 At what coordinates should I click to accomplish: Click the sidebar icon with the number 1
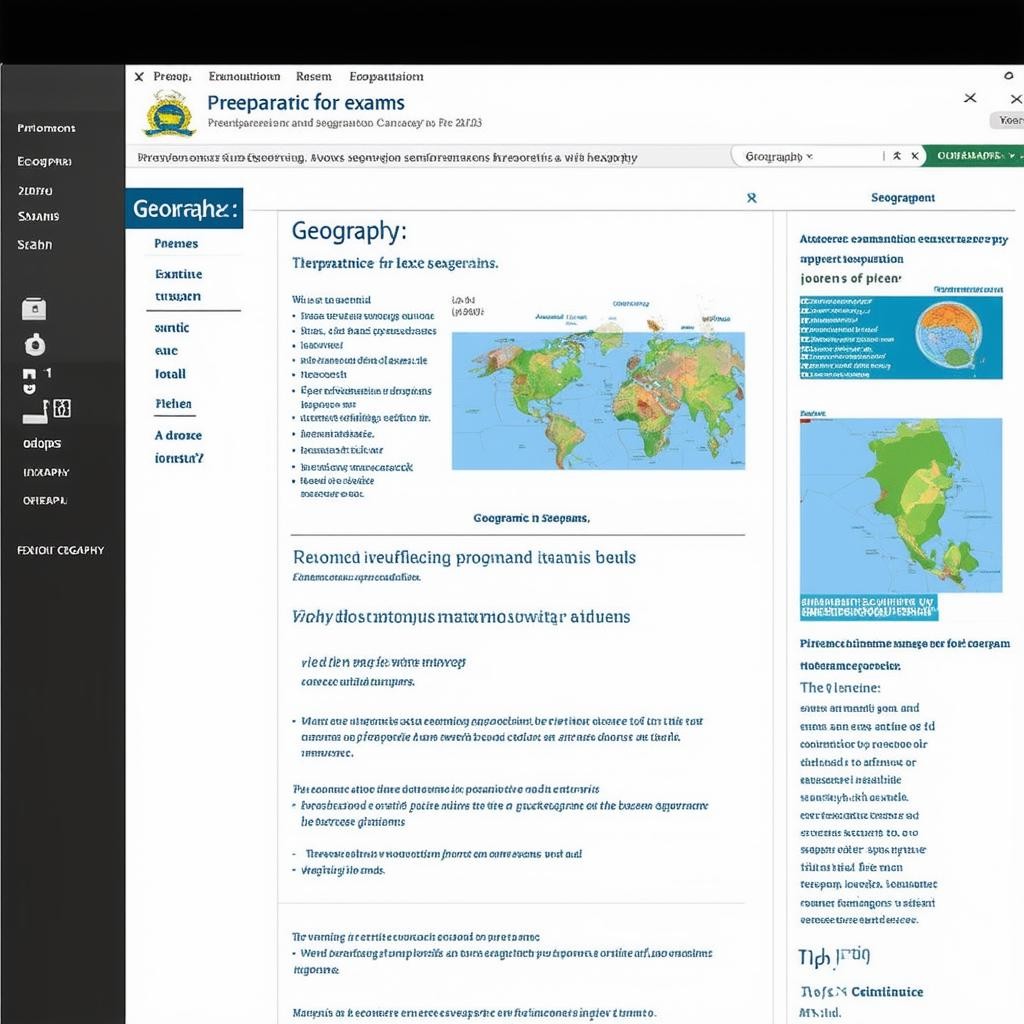(x=31, y=377)
